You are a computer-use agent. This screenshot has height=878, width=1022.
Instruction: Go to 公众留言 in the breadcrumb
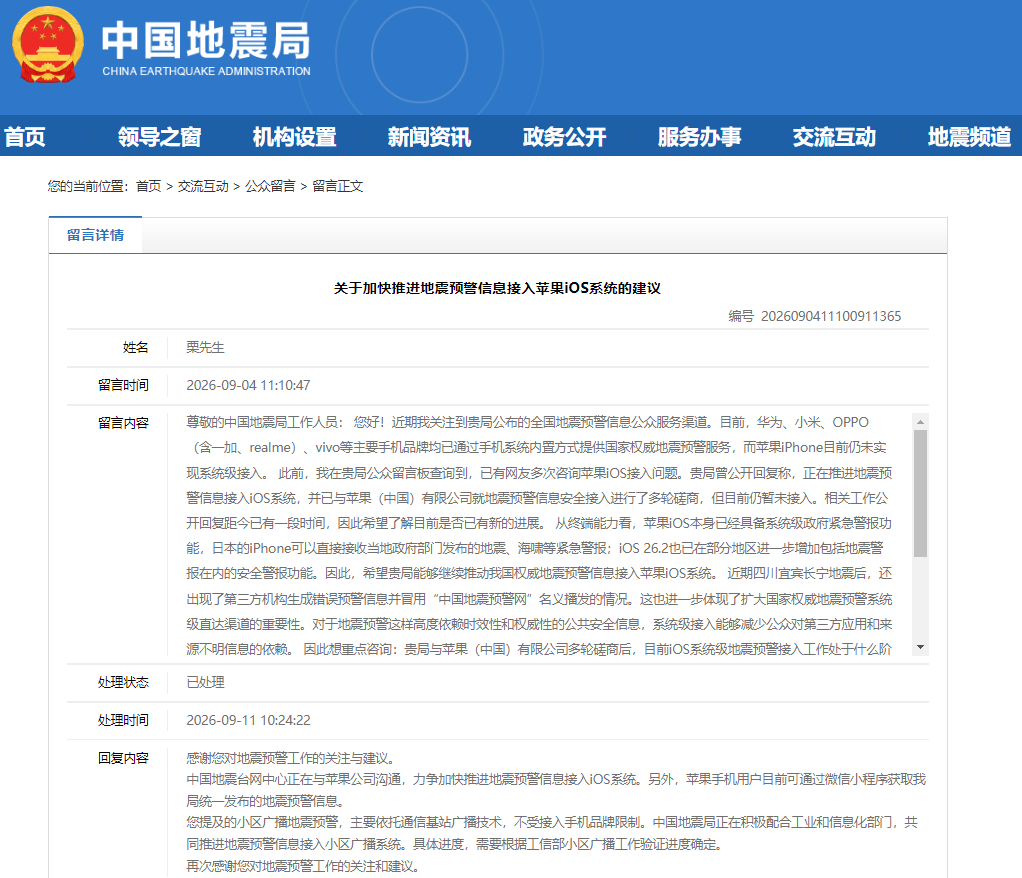(270, 186)
